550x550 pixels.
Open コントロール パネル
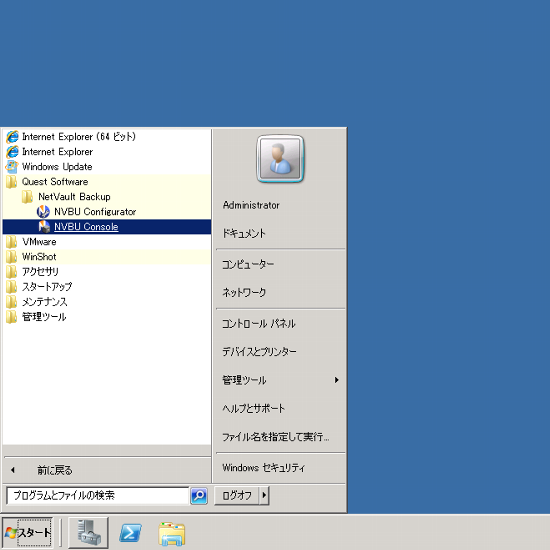tap(281, 323)
